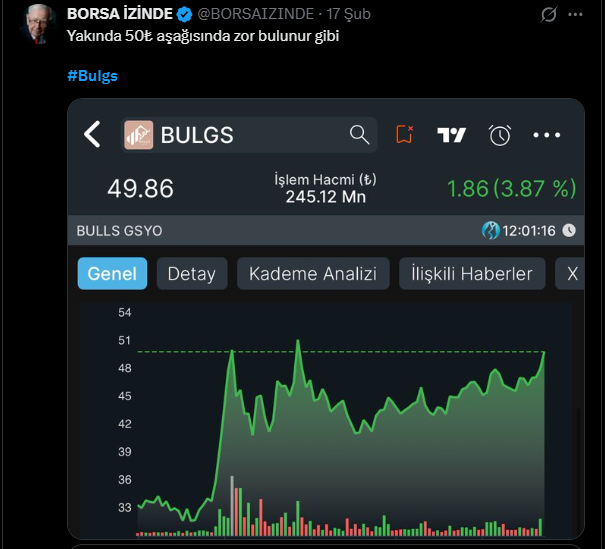Screen dimensions: 605x549
Task: Tap the magnifier search icon
Action: 359,135
